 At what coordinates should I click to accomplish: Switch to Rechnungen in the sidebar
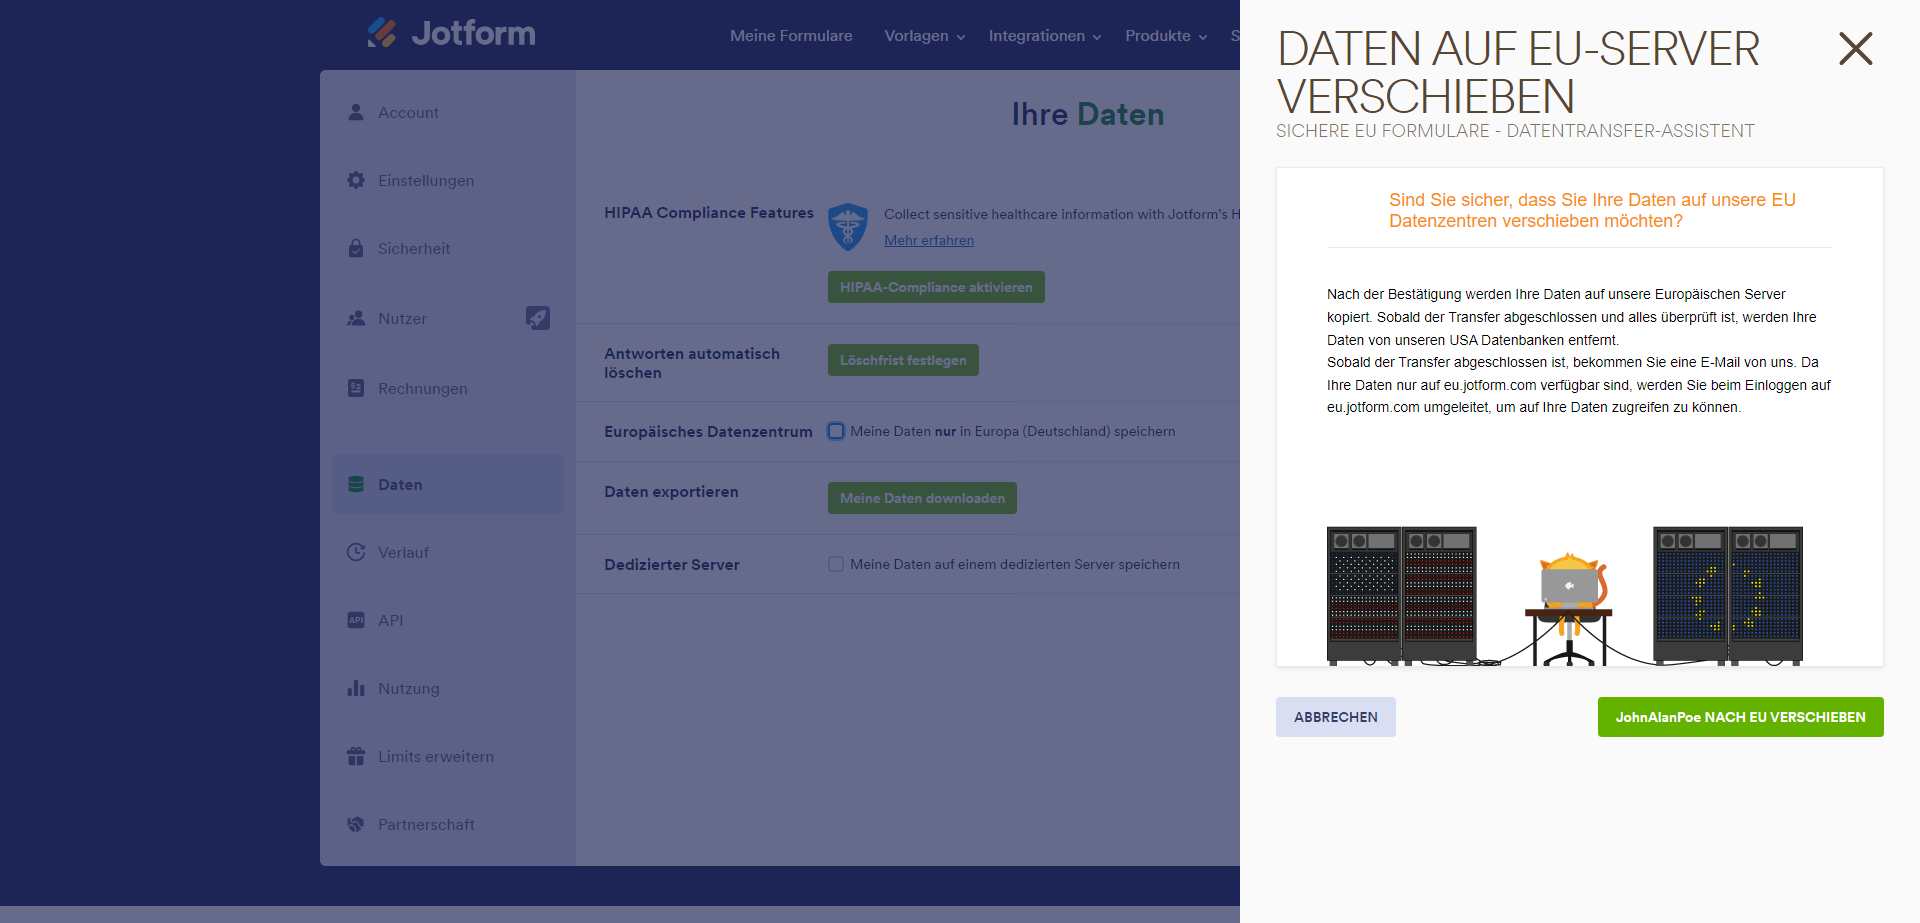click(x=448, y=388)
